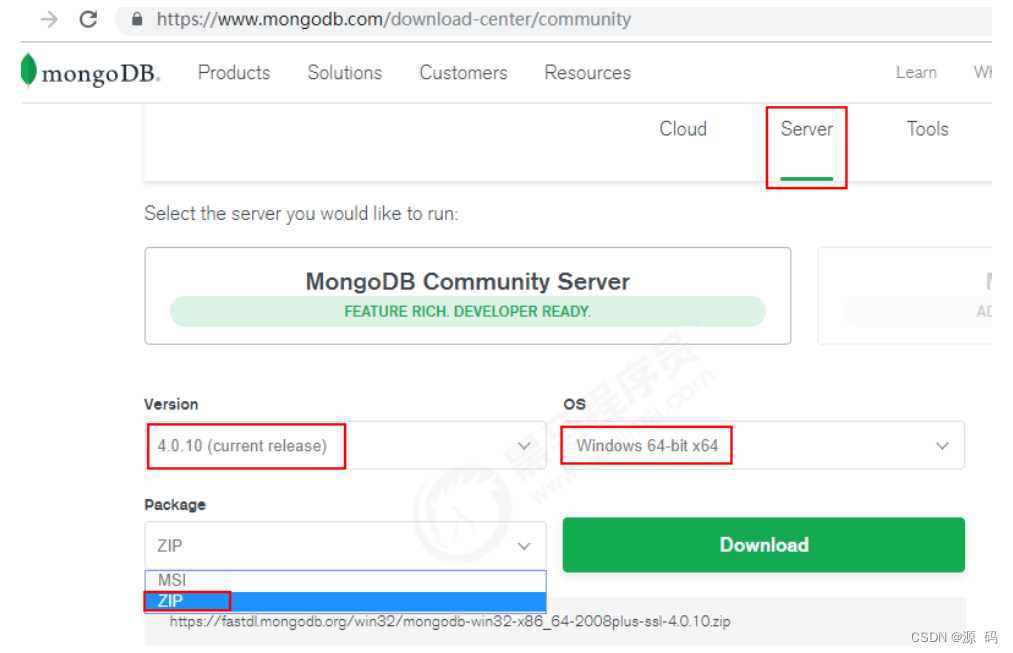Image resolution: width=1013 pixels, height=653 pixels.
Task: Choose MSI from the package list
Action: tap(346, 580)
